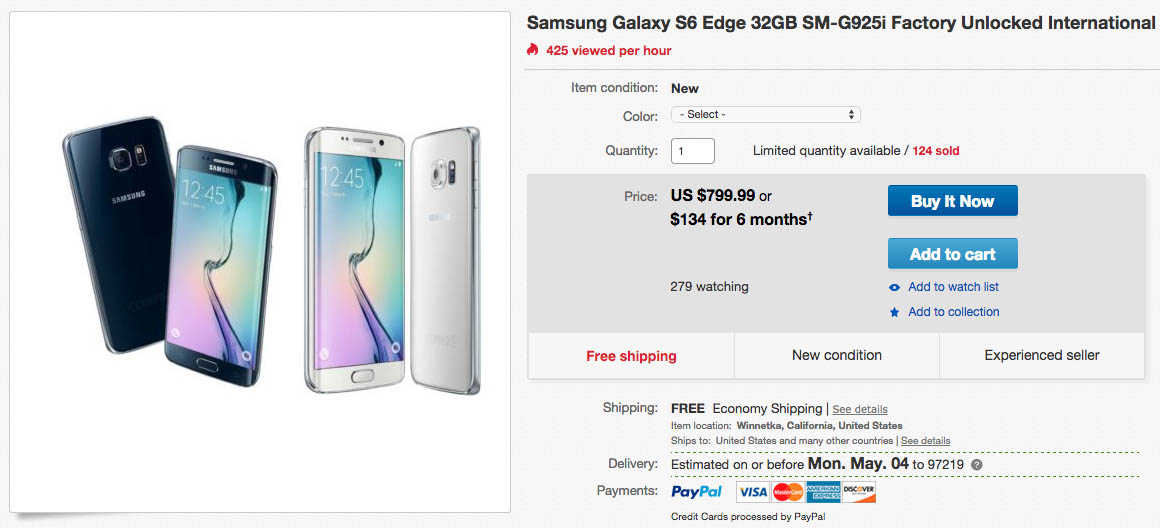Open the delivery estimate help question mark

(x=976, y=465)
